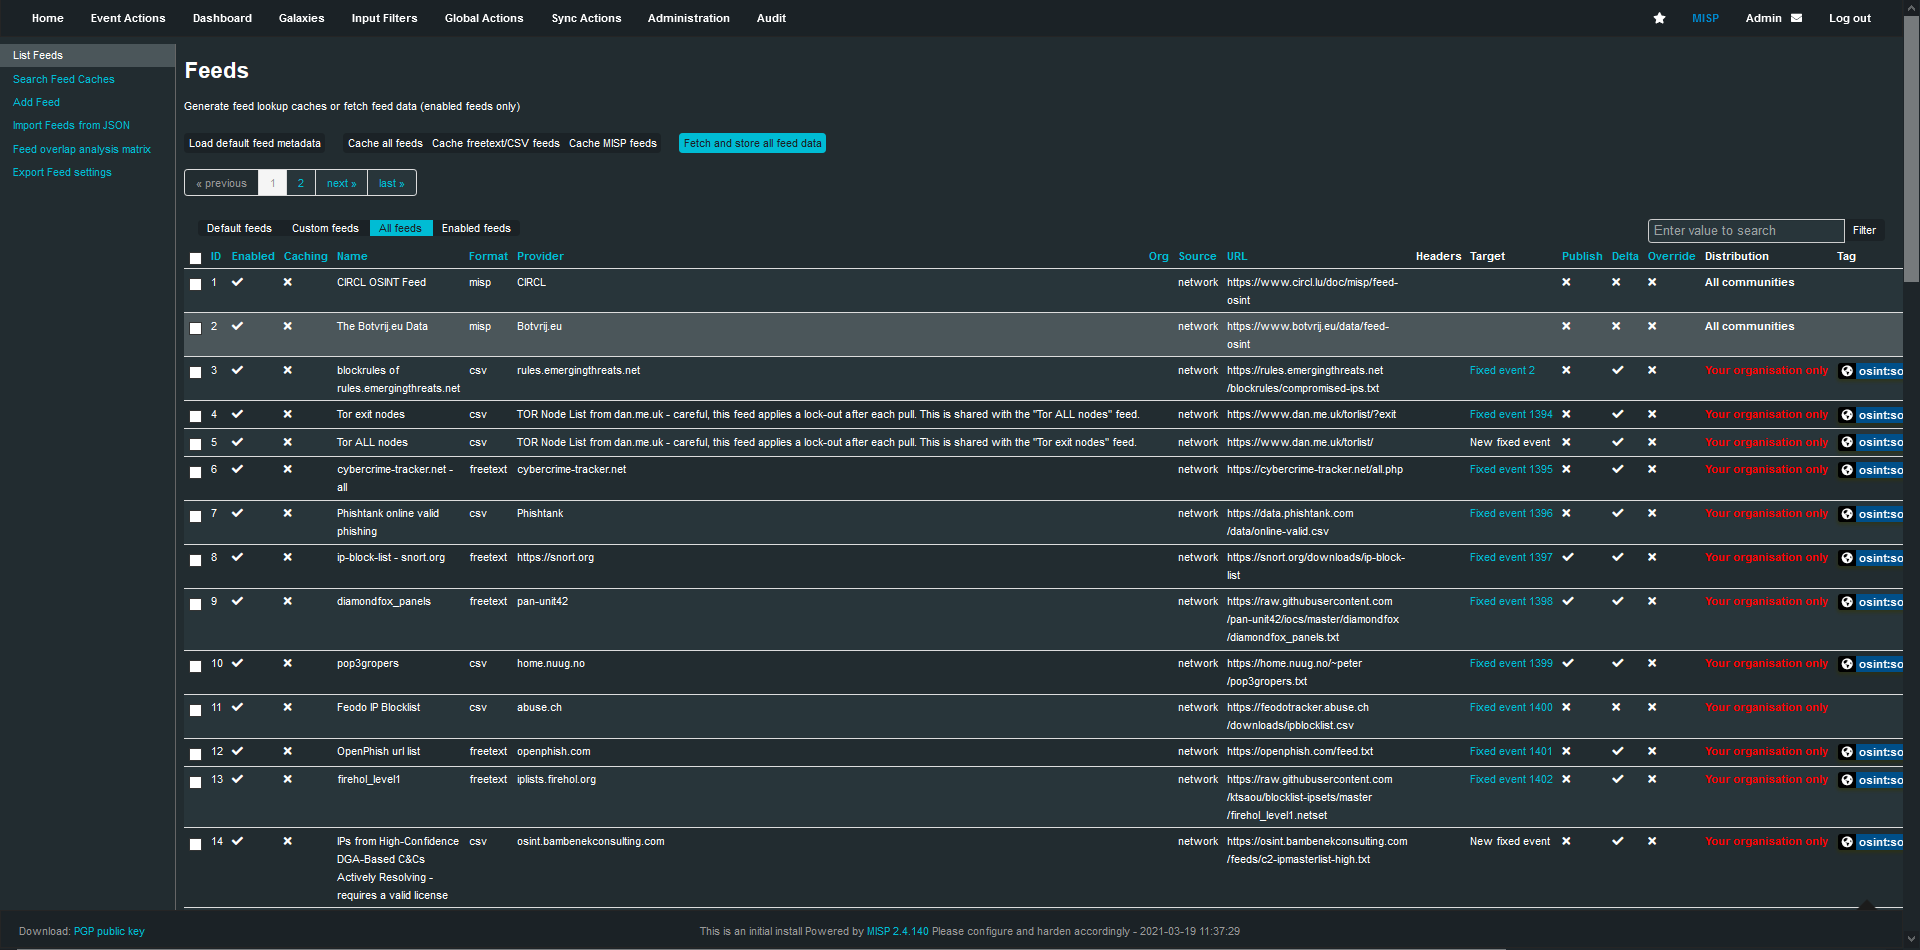Click the feed search value input field

(x=1745, y=231)
